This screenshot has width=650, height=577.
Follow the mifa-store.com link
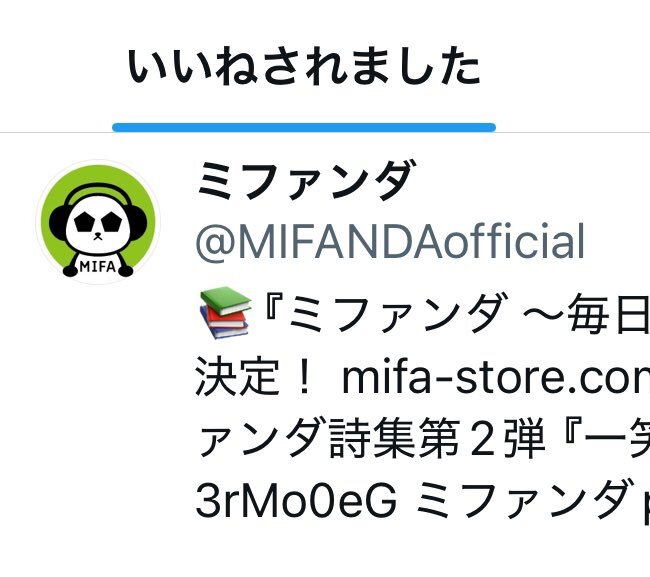coord(495,378)
